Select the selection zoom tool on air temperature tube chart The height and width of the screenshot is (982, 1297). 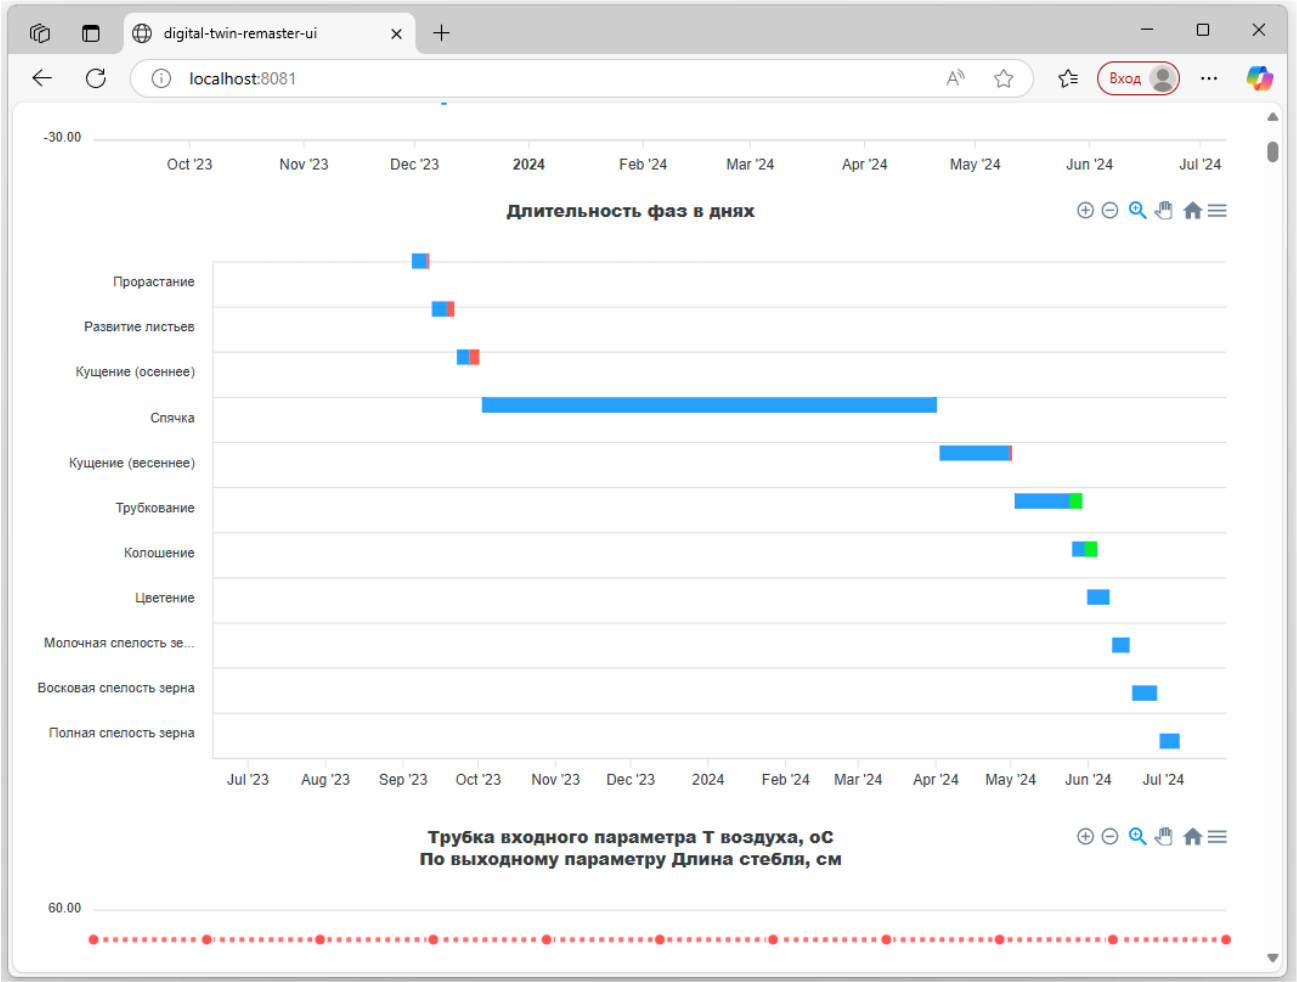[x=1137, y=836]
